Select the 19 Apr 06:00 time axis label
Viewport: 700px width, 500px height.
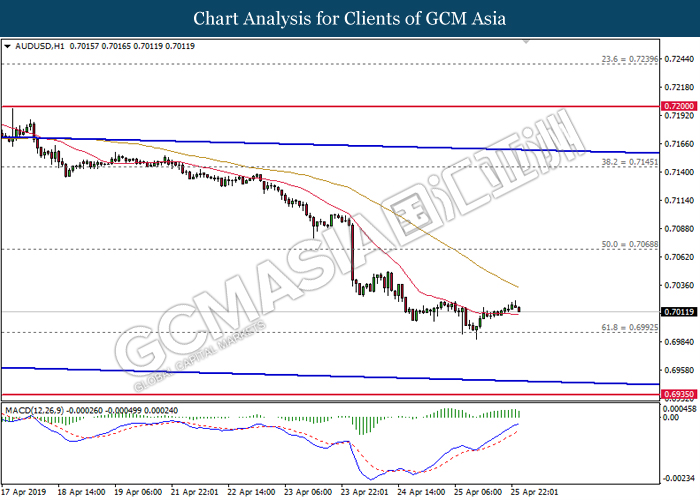point(138,492)
